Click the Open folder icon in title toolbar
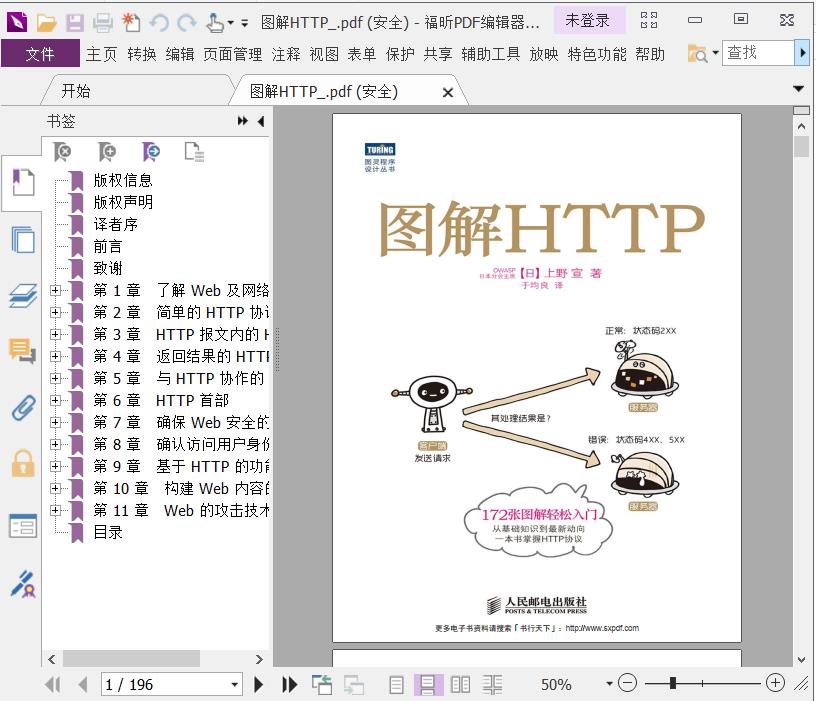The height and width of the screenshot is (701, 816). pos(46,22)
